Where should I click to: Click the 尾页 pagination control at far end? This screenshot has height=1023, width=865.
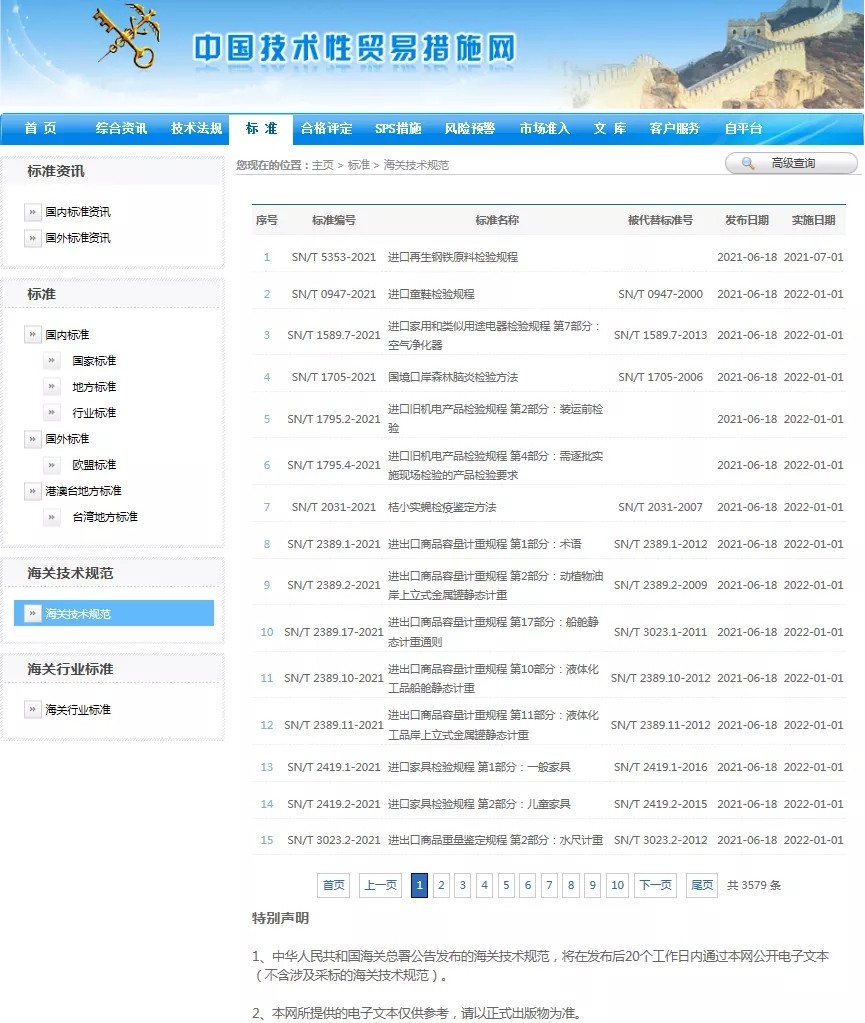tap(700, 885)
